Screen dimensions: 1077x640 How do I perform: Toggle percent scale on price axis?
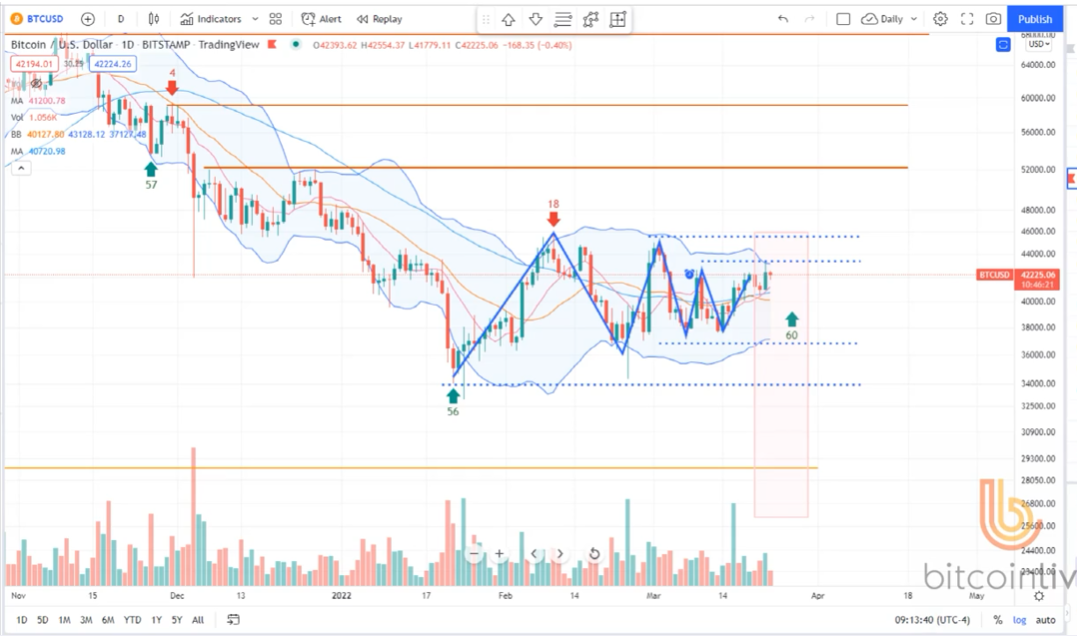(997, 620)
